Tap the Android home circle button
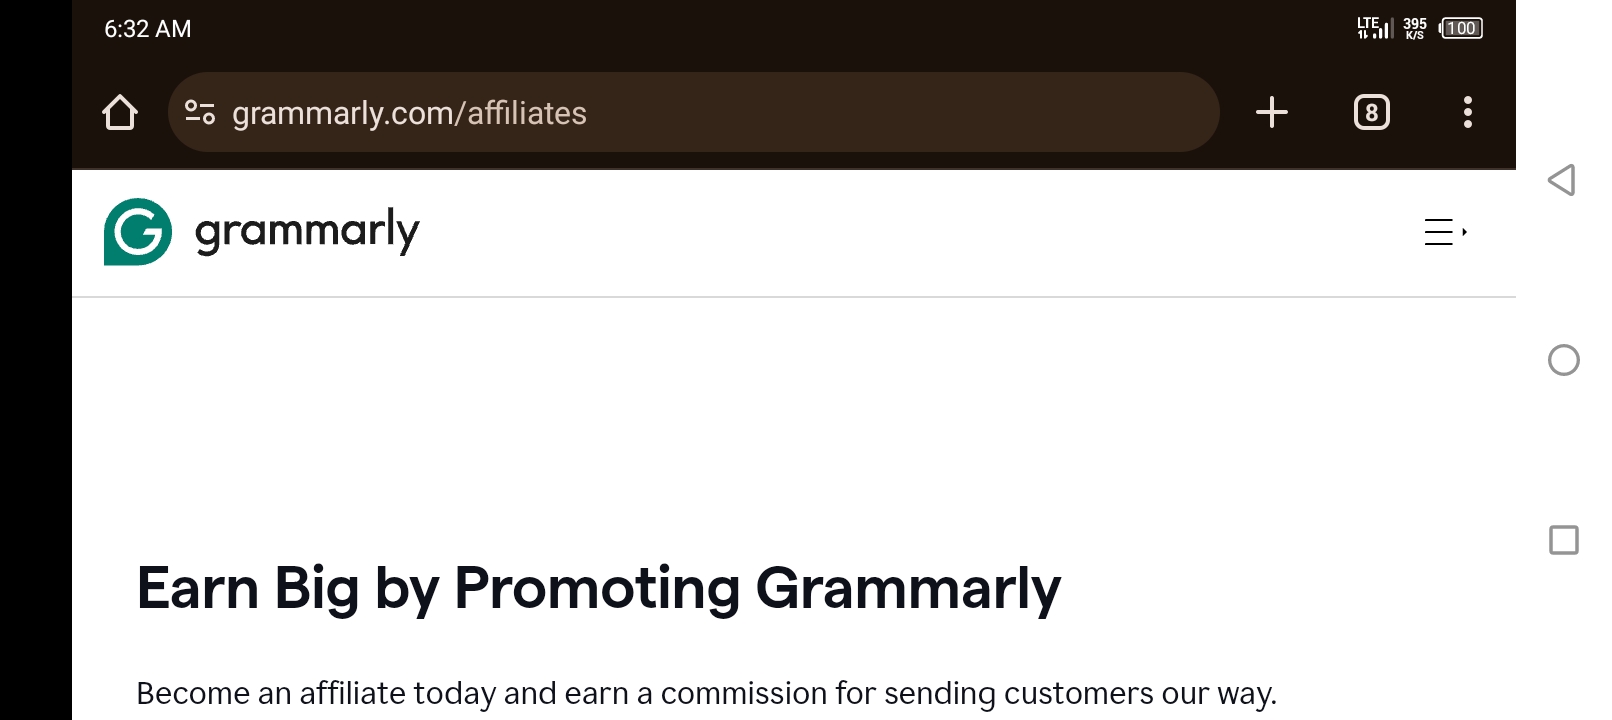The height and width of the screenshot is (720, 1612). [1563, 360]
